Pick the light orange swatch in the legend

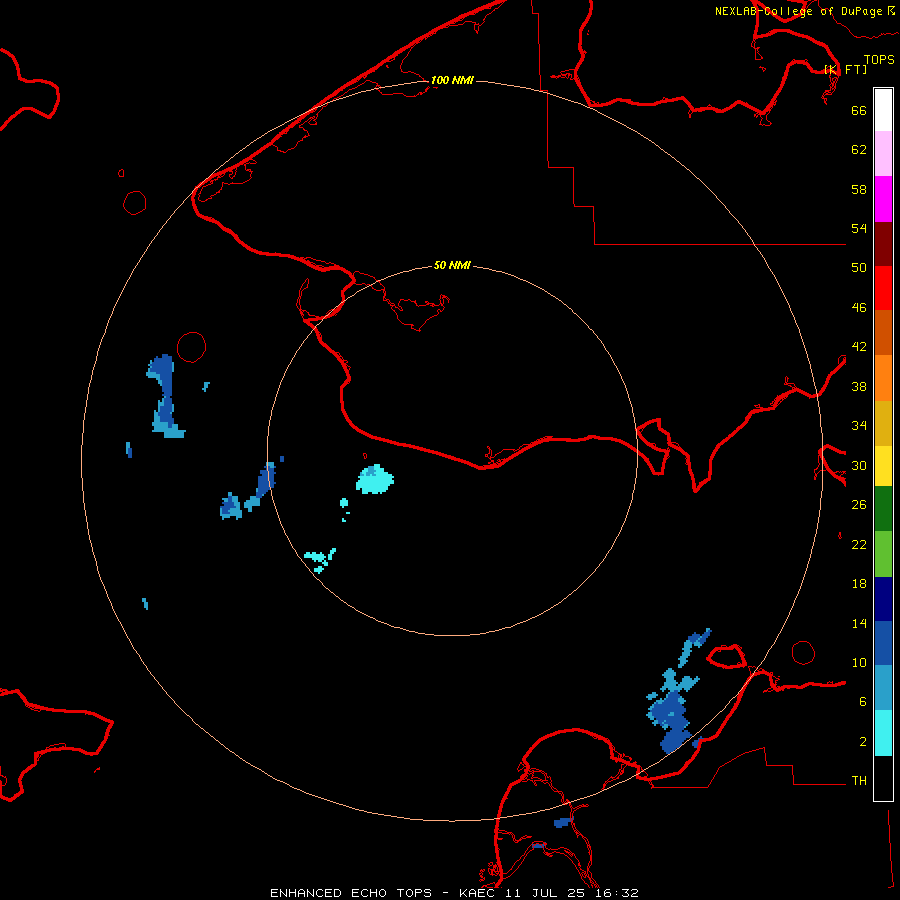[x=883, y=378]
